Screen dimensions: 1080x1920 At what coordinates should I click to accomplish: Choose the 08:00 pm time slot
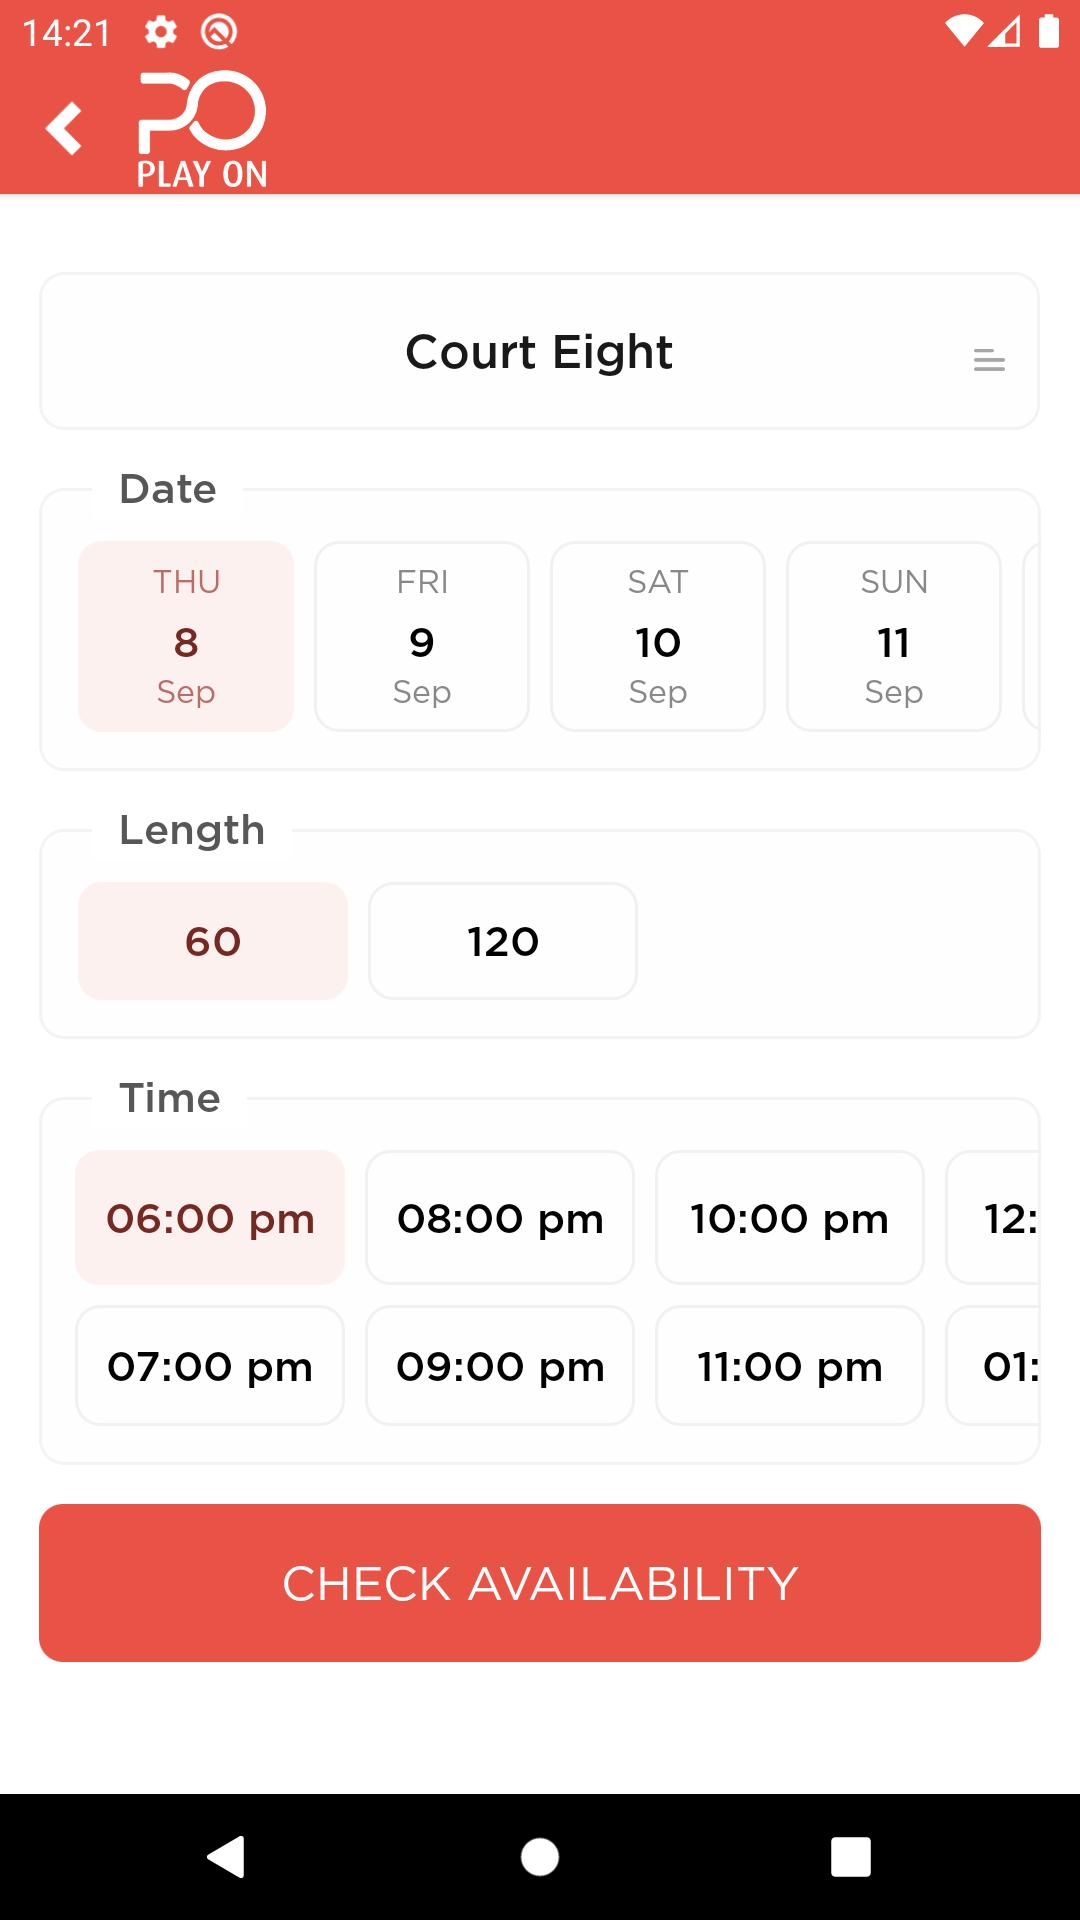500,1218
